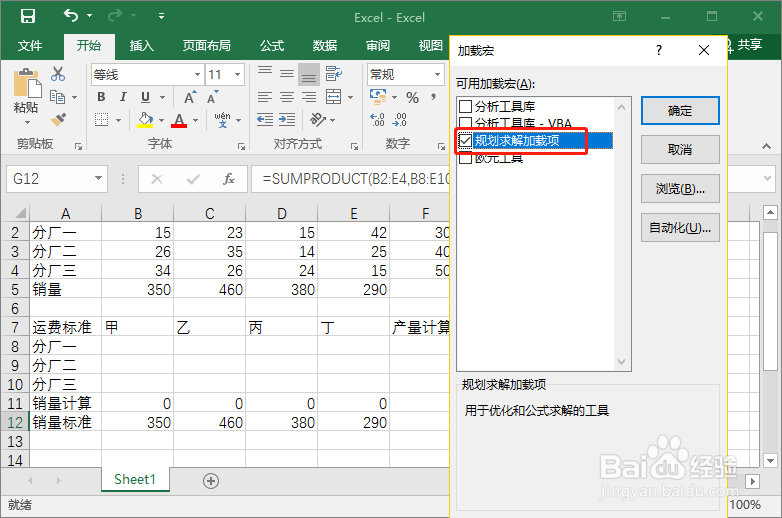This screenshot has height=518, width=782.
Task: Click the Copy icon
Action: click(58, 97)
